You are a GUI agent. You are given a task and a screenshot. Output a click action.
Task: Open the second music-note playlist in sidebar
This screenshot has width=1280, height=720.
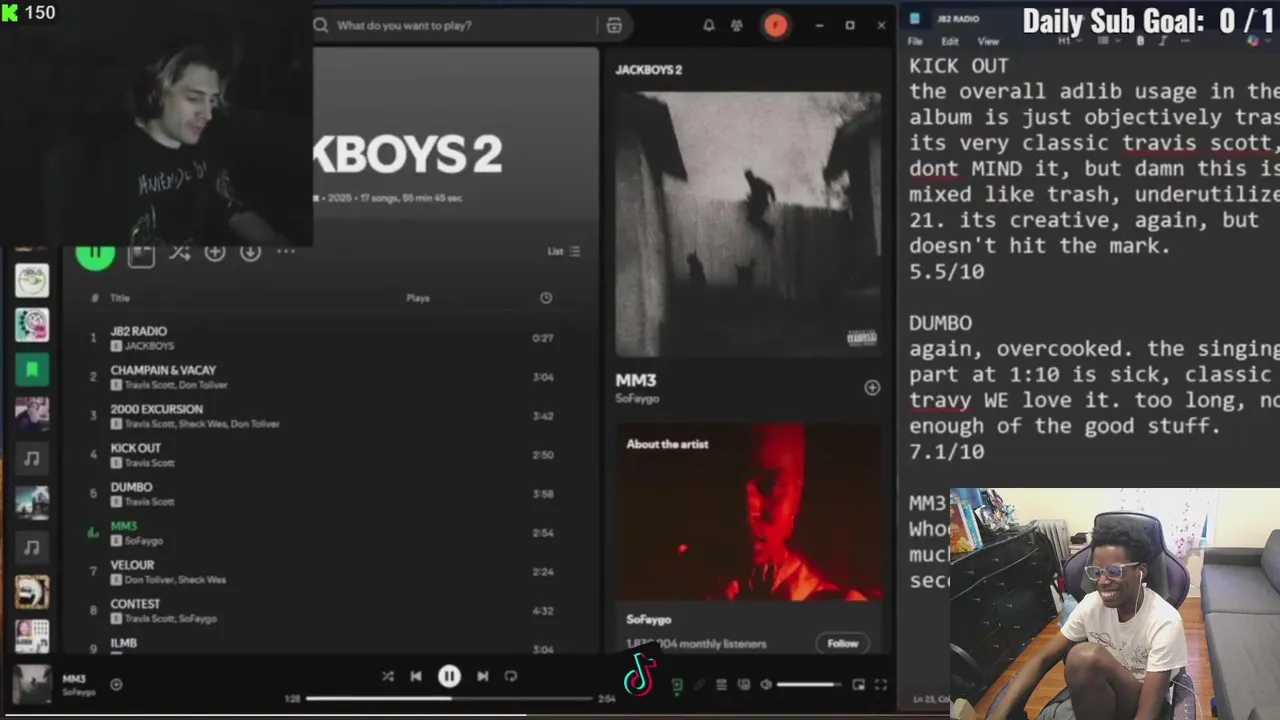32,548
